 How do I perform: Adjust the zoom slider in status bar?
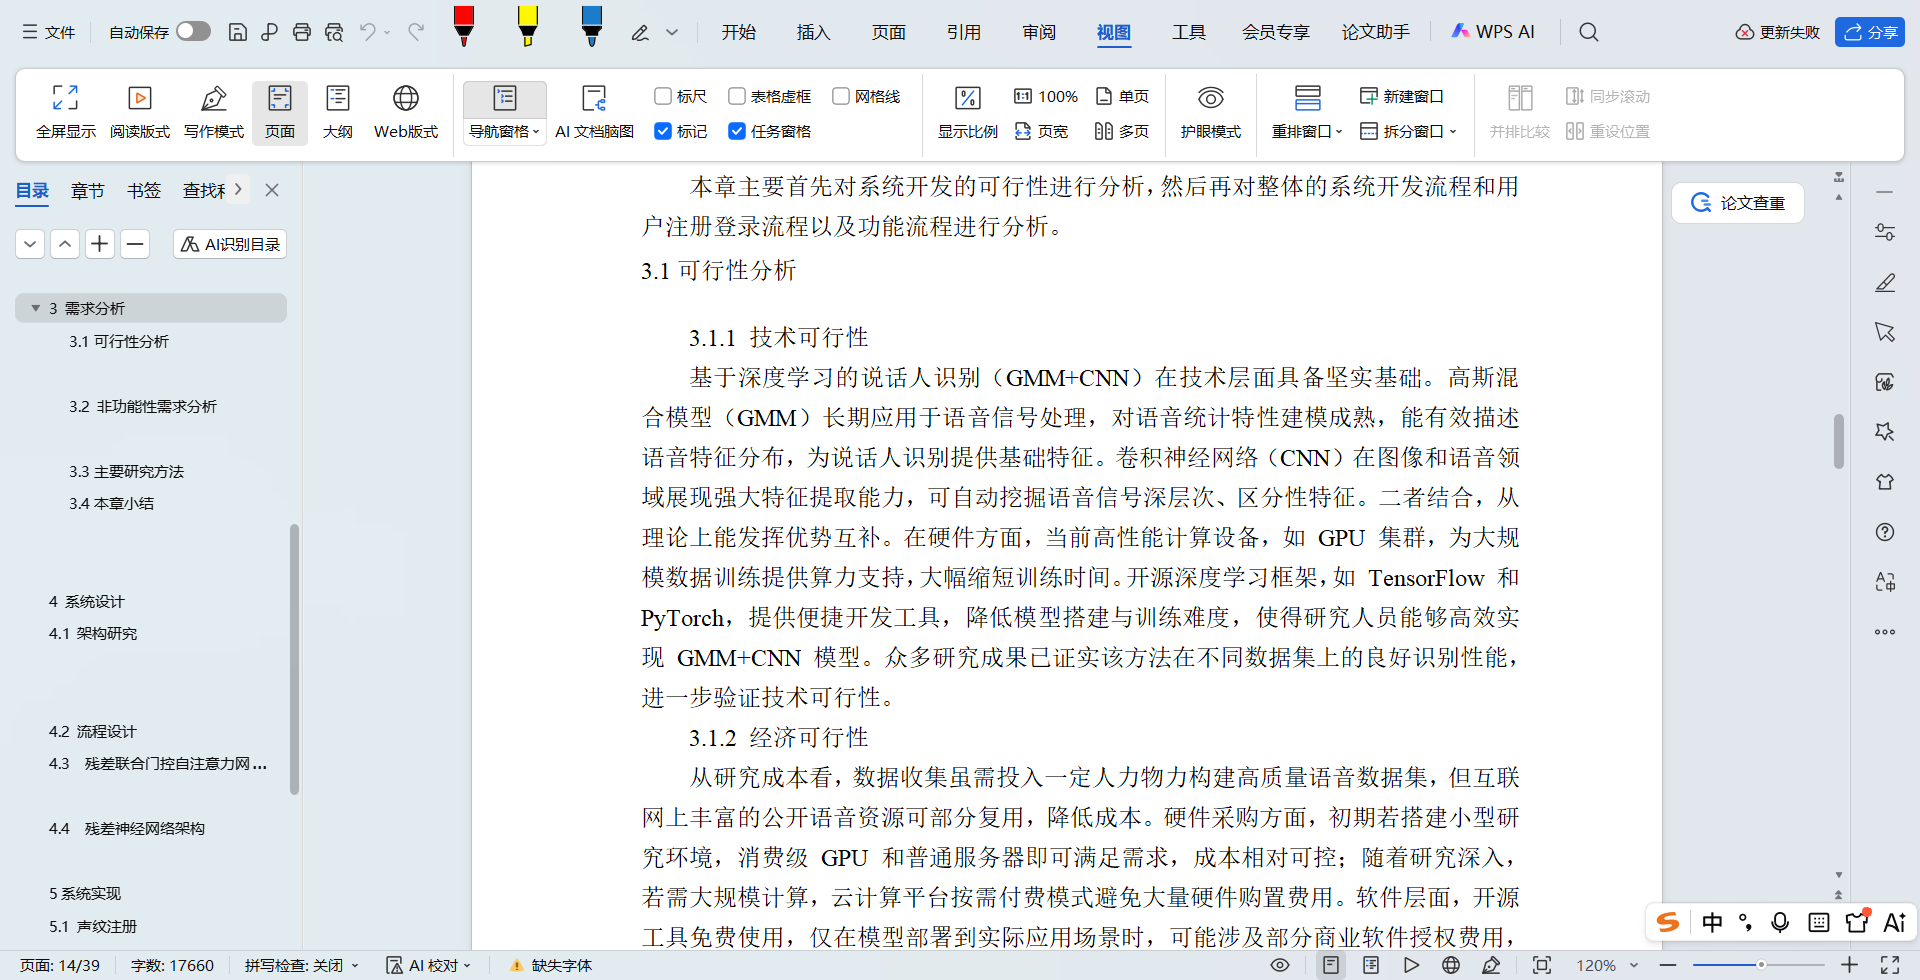pos(1761,965)
